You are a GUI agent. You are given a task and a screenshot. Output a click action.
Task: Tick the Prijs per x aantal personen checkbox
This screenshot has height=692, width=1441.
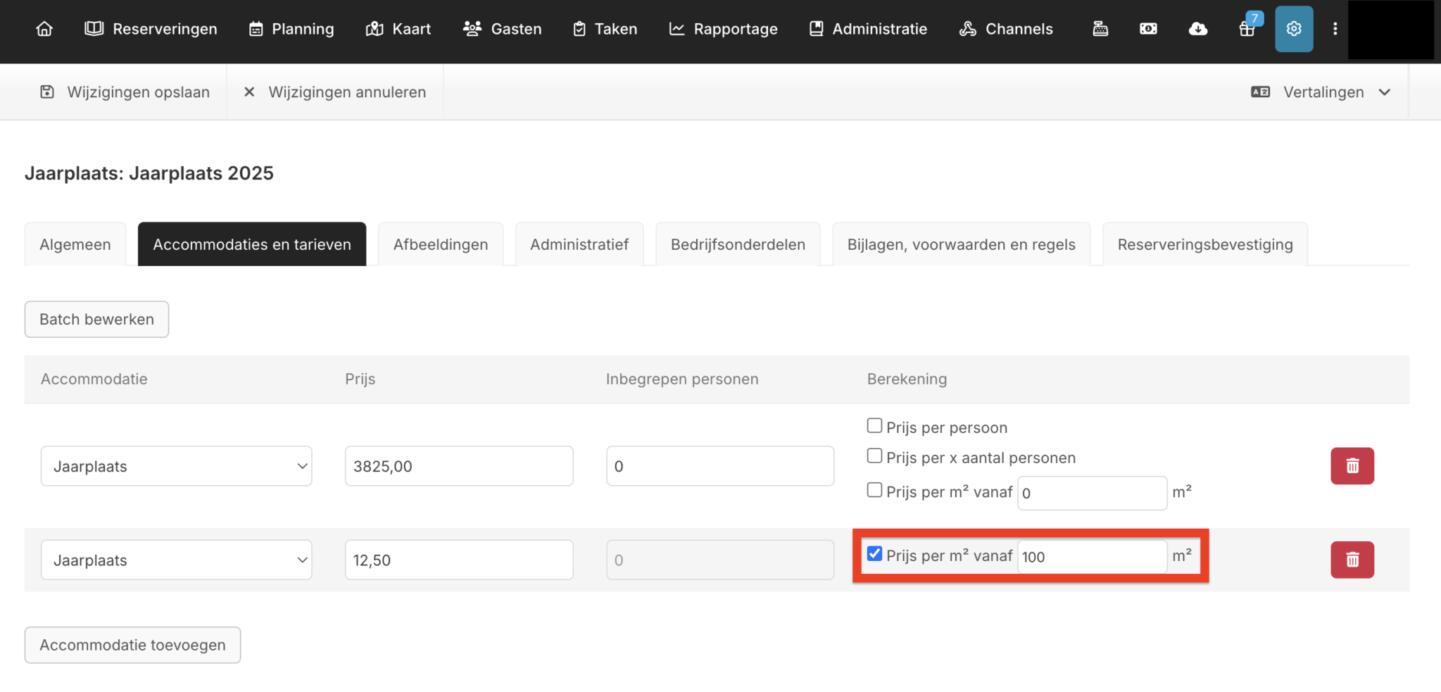(875, 456)
